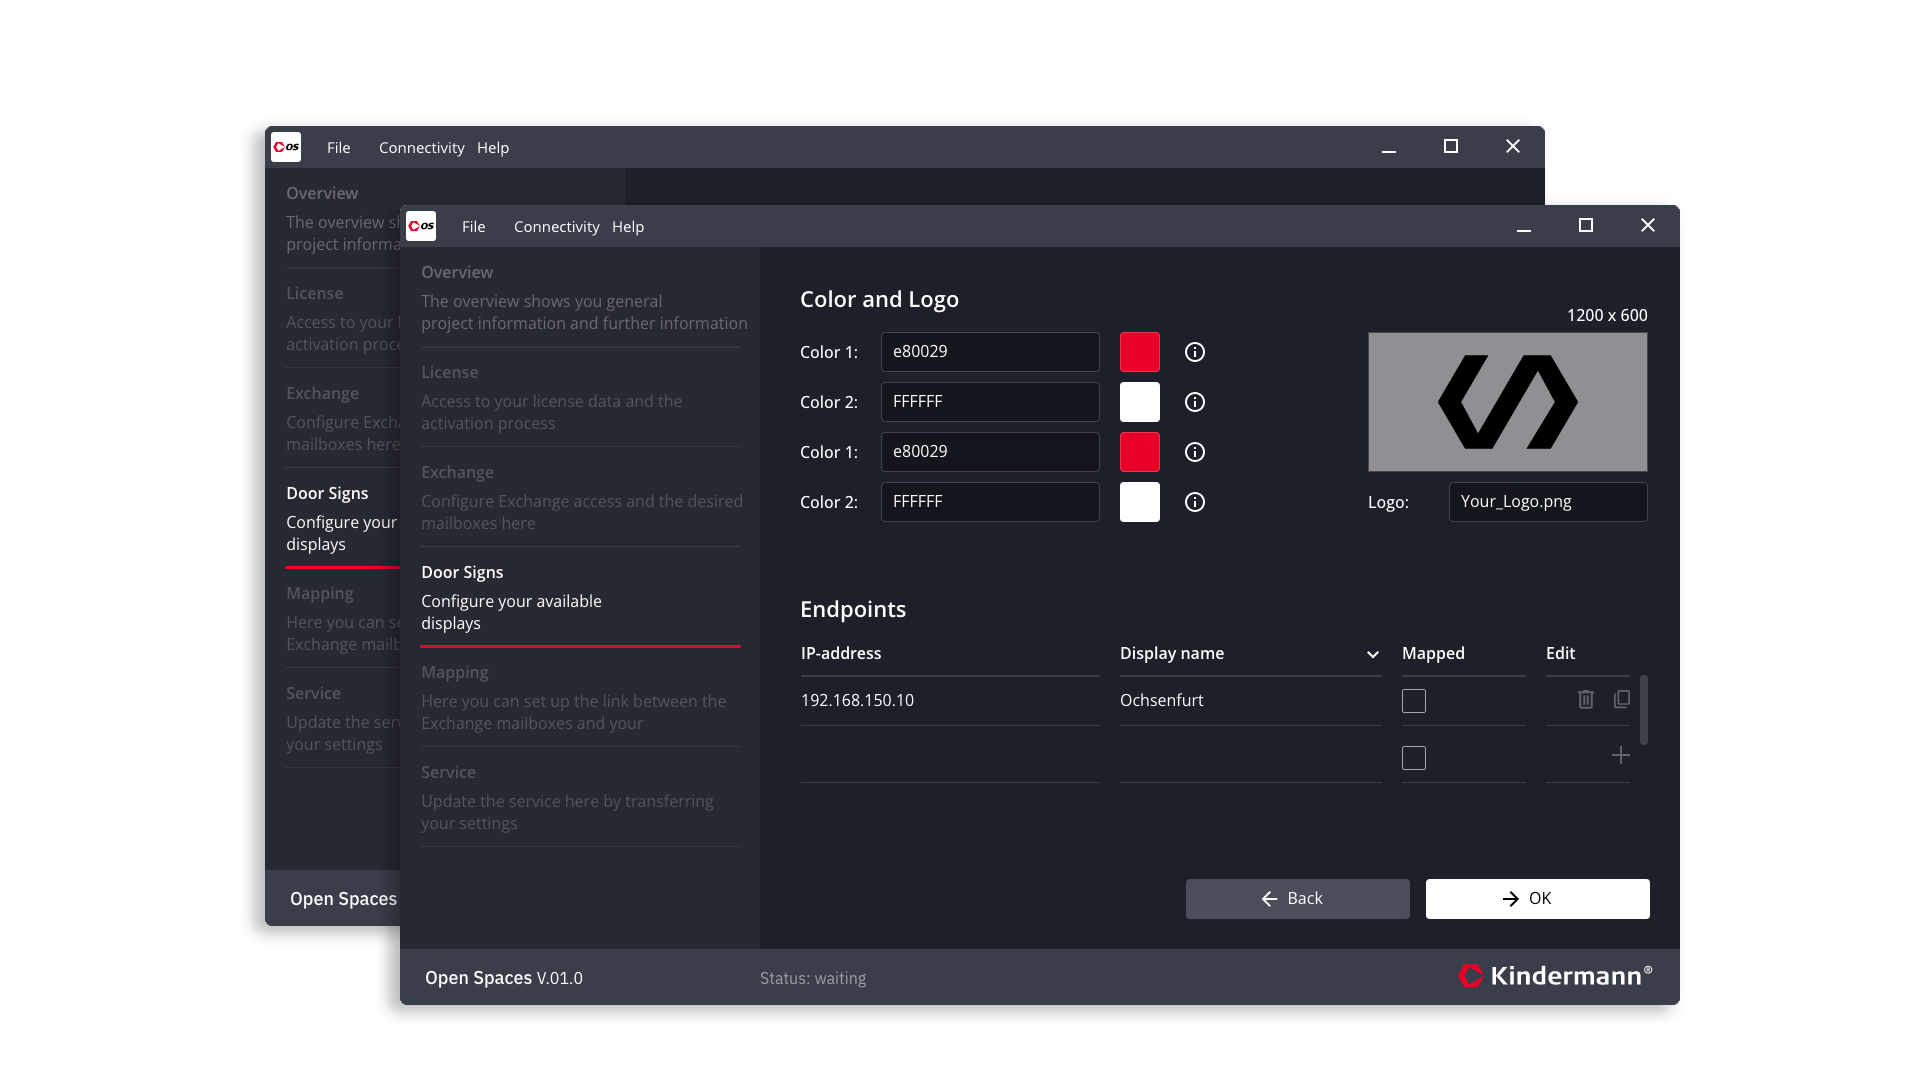This screenshot has width=1920, height=1080.
Task: Click the IP-address column header
Action: pos(841,653)
